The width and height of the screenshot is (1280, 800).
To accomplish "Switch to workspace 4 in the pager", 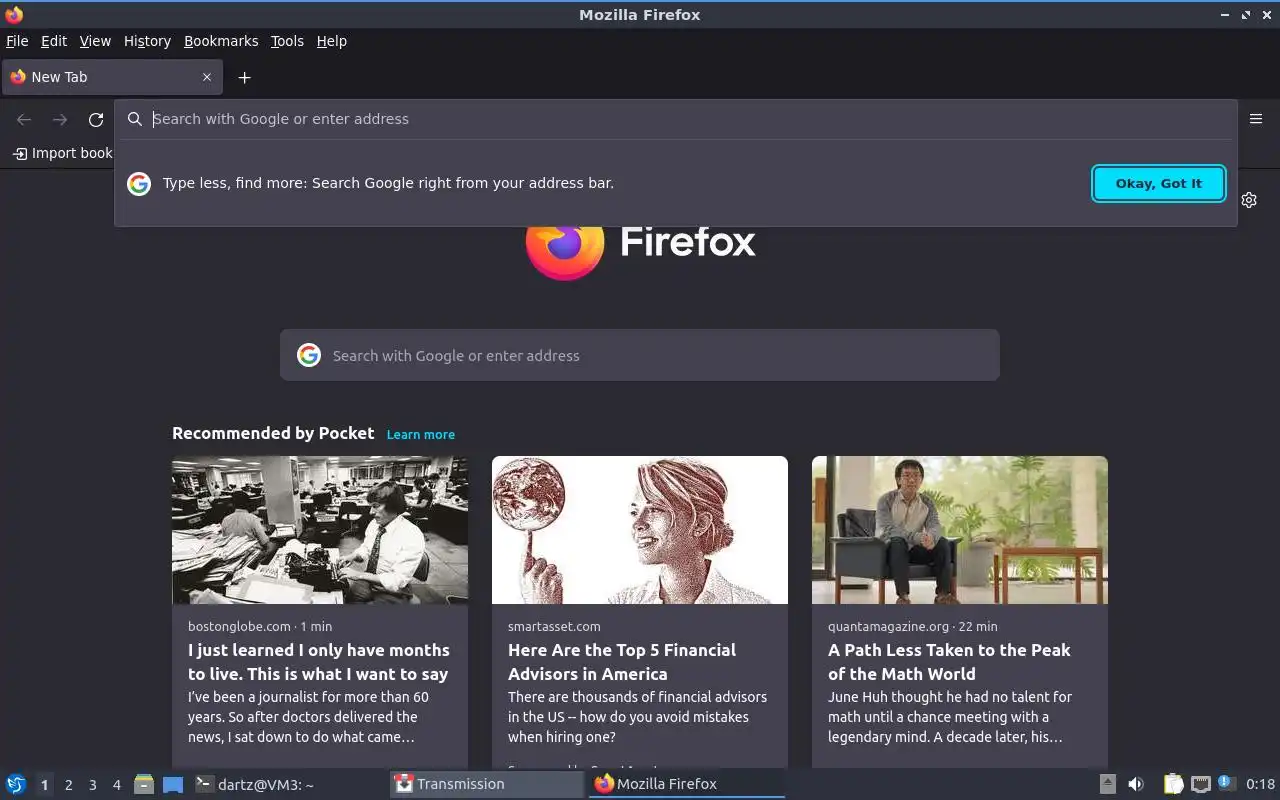I will coord(116,785).
